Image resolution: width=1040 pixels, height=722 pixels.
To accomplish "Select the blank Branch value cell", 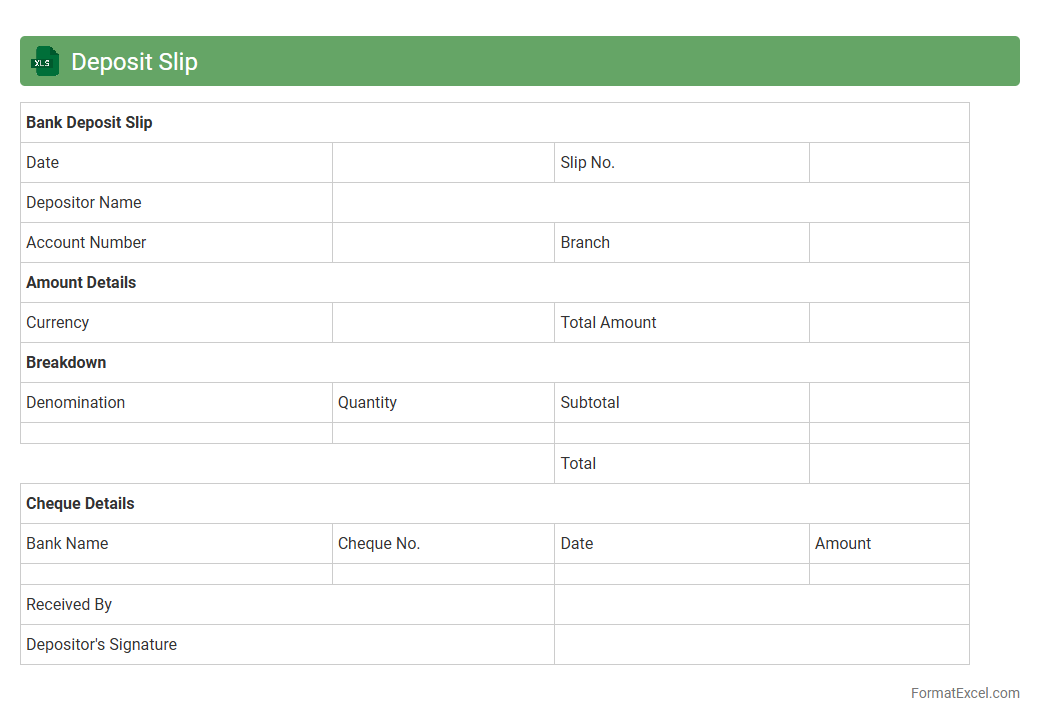I will point(888,243).
